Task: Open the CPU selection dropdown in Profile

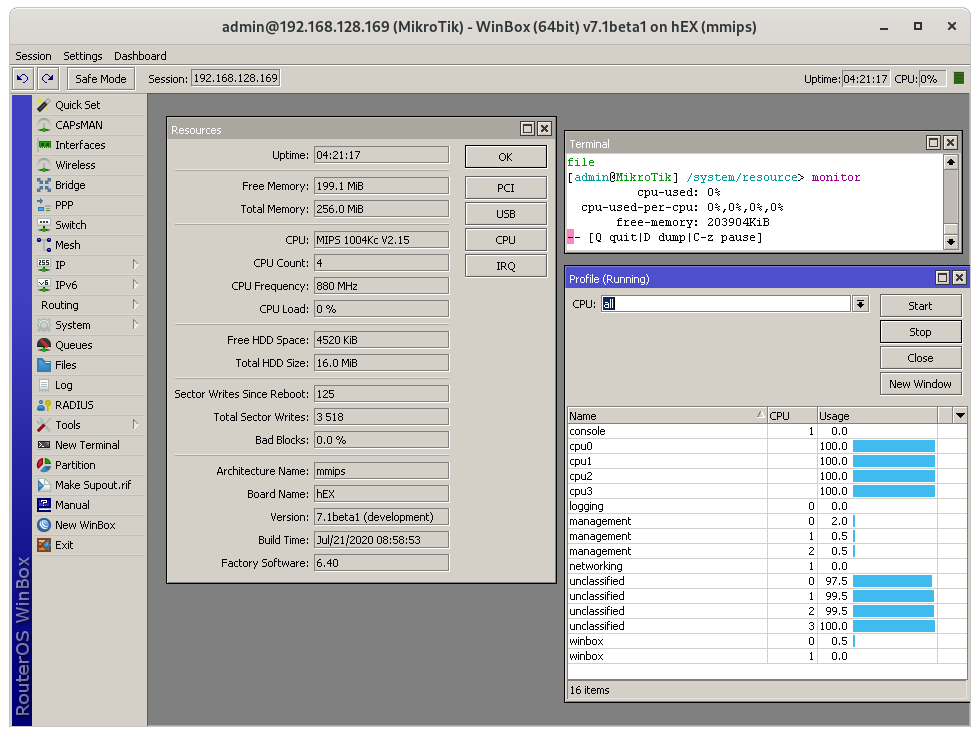Action: coord(861,304)
